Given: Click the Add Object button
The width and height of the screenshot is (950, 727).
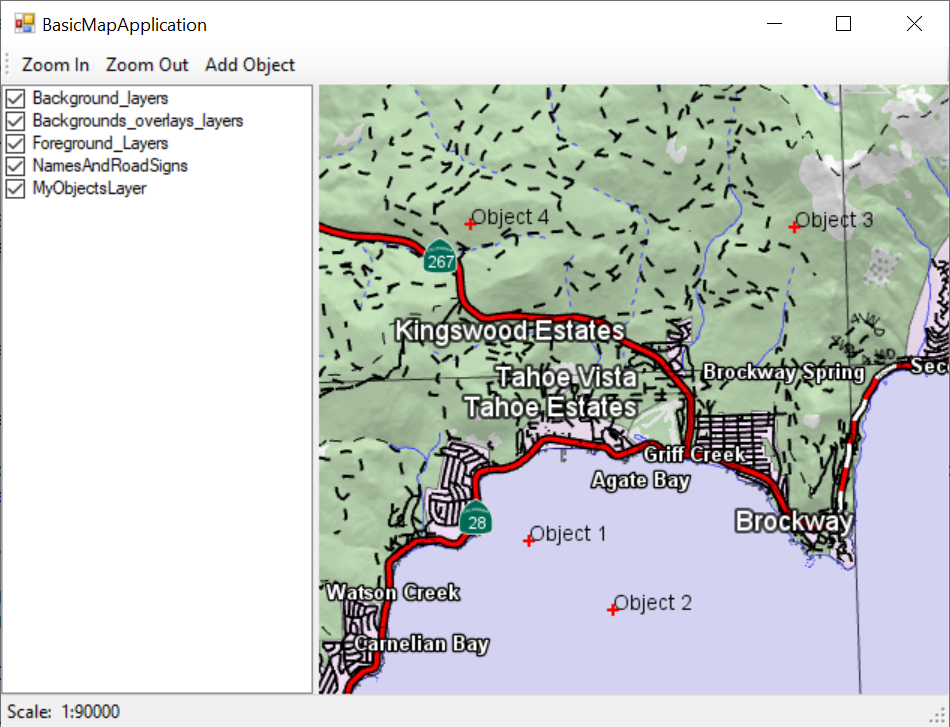Looking at the screenshot, I should [250, 65].
